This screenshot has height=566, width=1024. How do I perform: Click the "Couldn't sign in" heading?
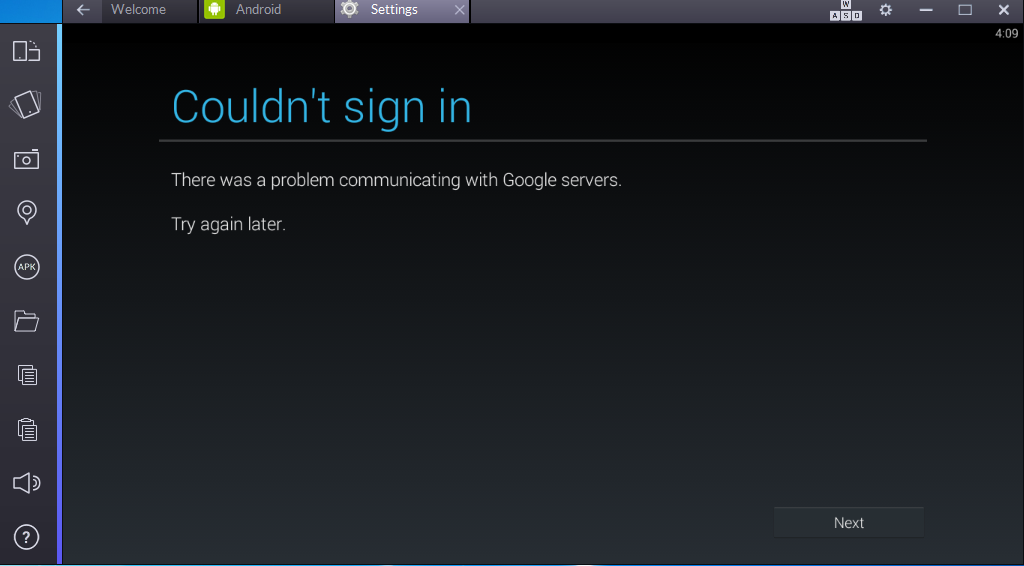[321, 107]
